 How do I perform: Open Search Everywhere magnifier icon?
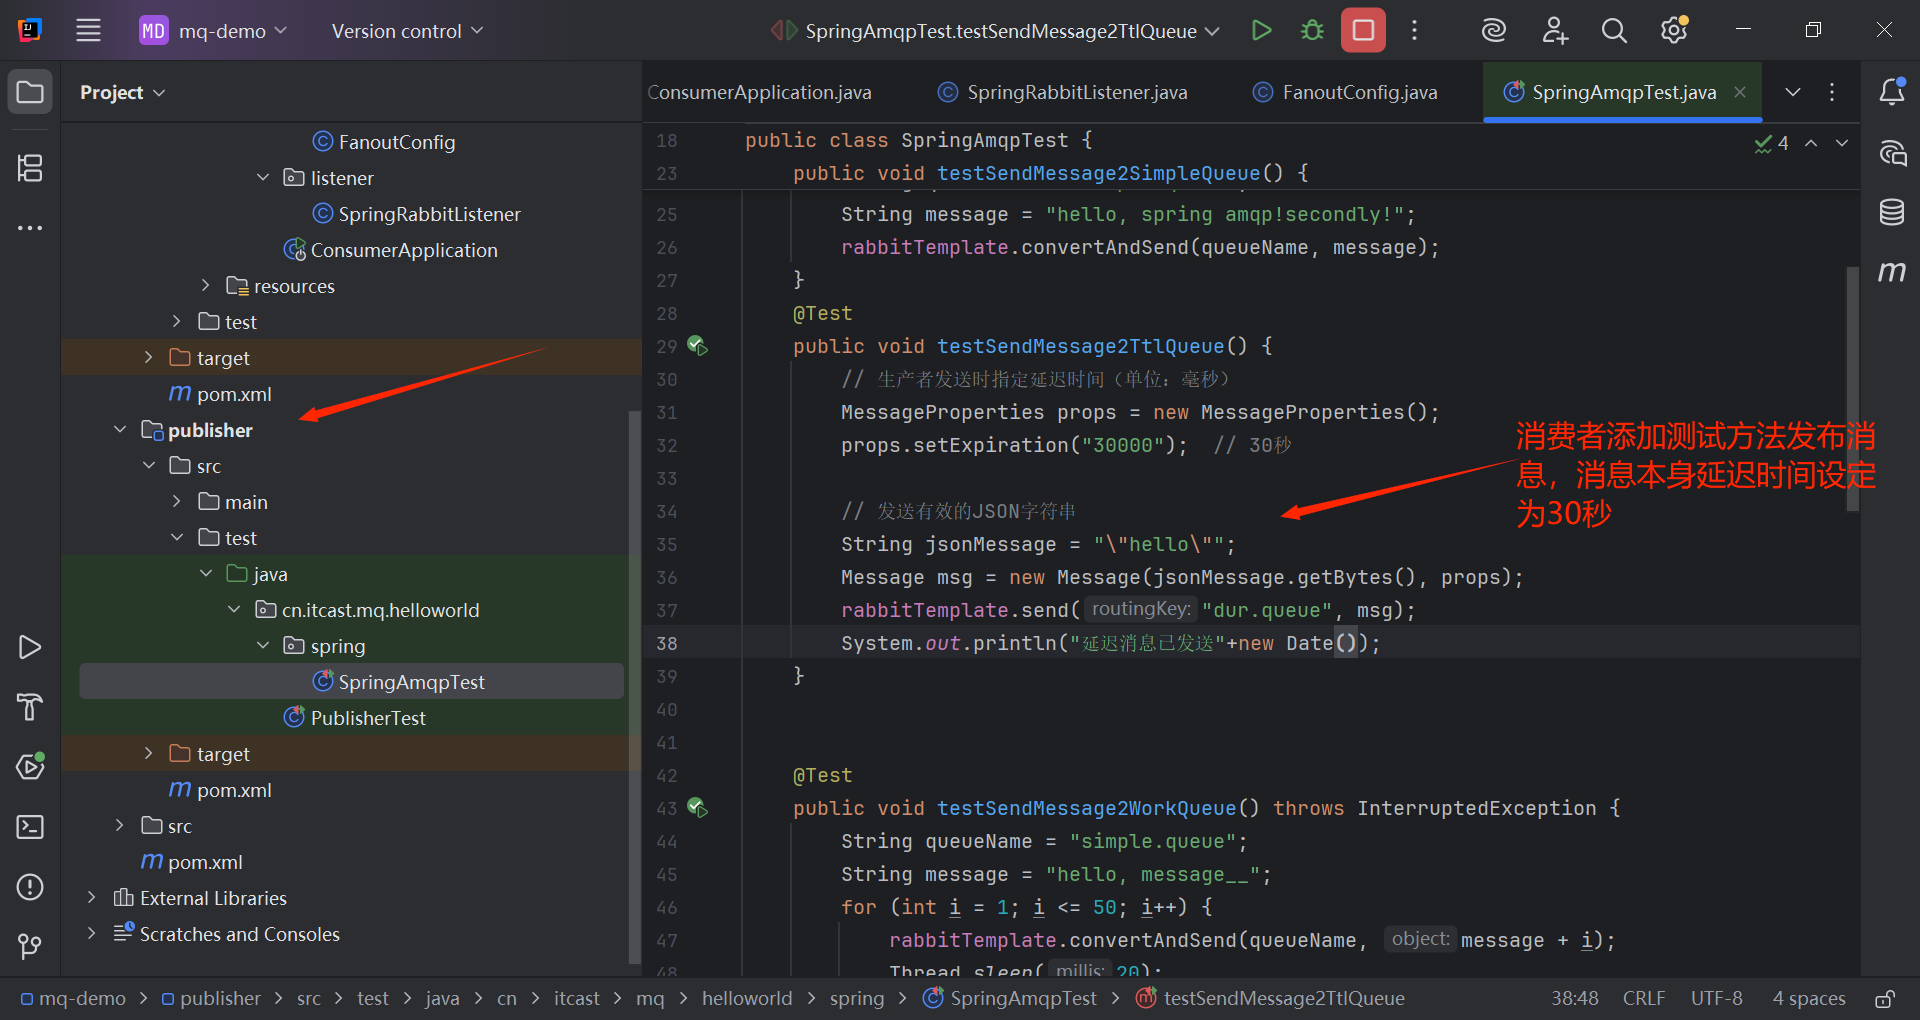1614,30
